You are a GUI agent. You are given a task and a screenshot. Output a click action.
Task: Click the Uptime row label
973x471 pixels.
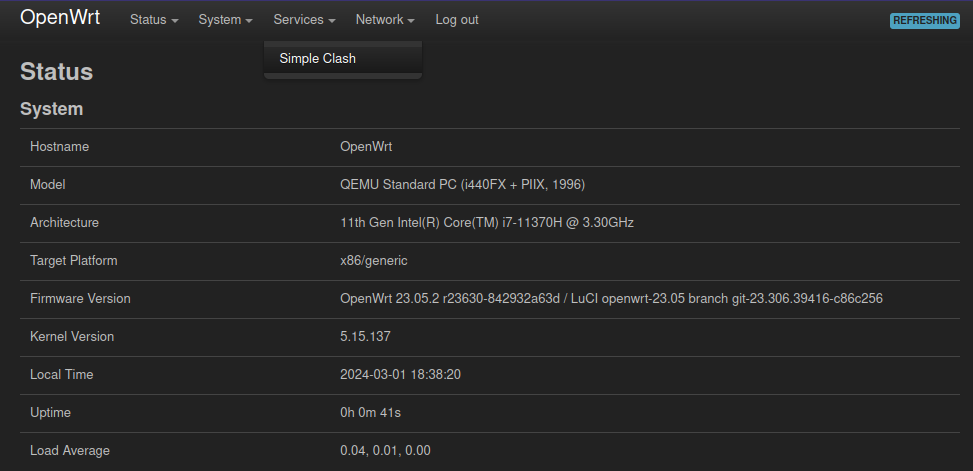[50, 413]
